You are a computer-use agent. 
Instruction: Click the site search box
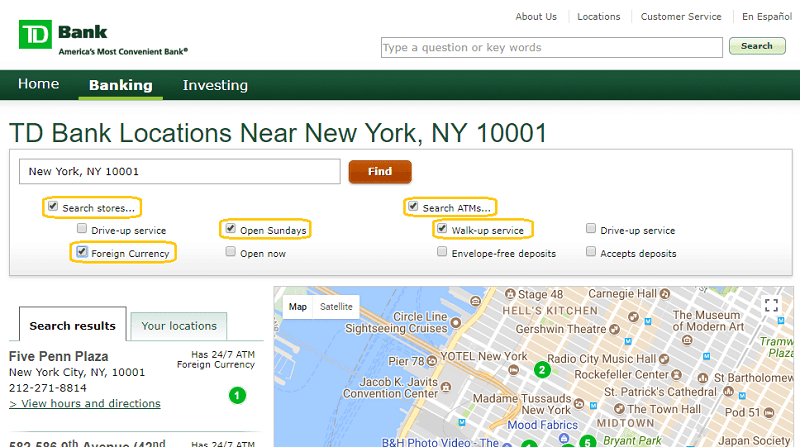point(551,47)
